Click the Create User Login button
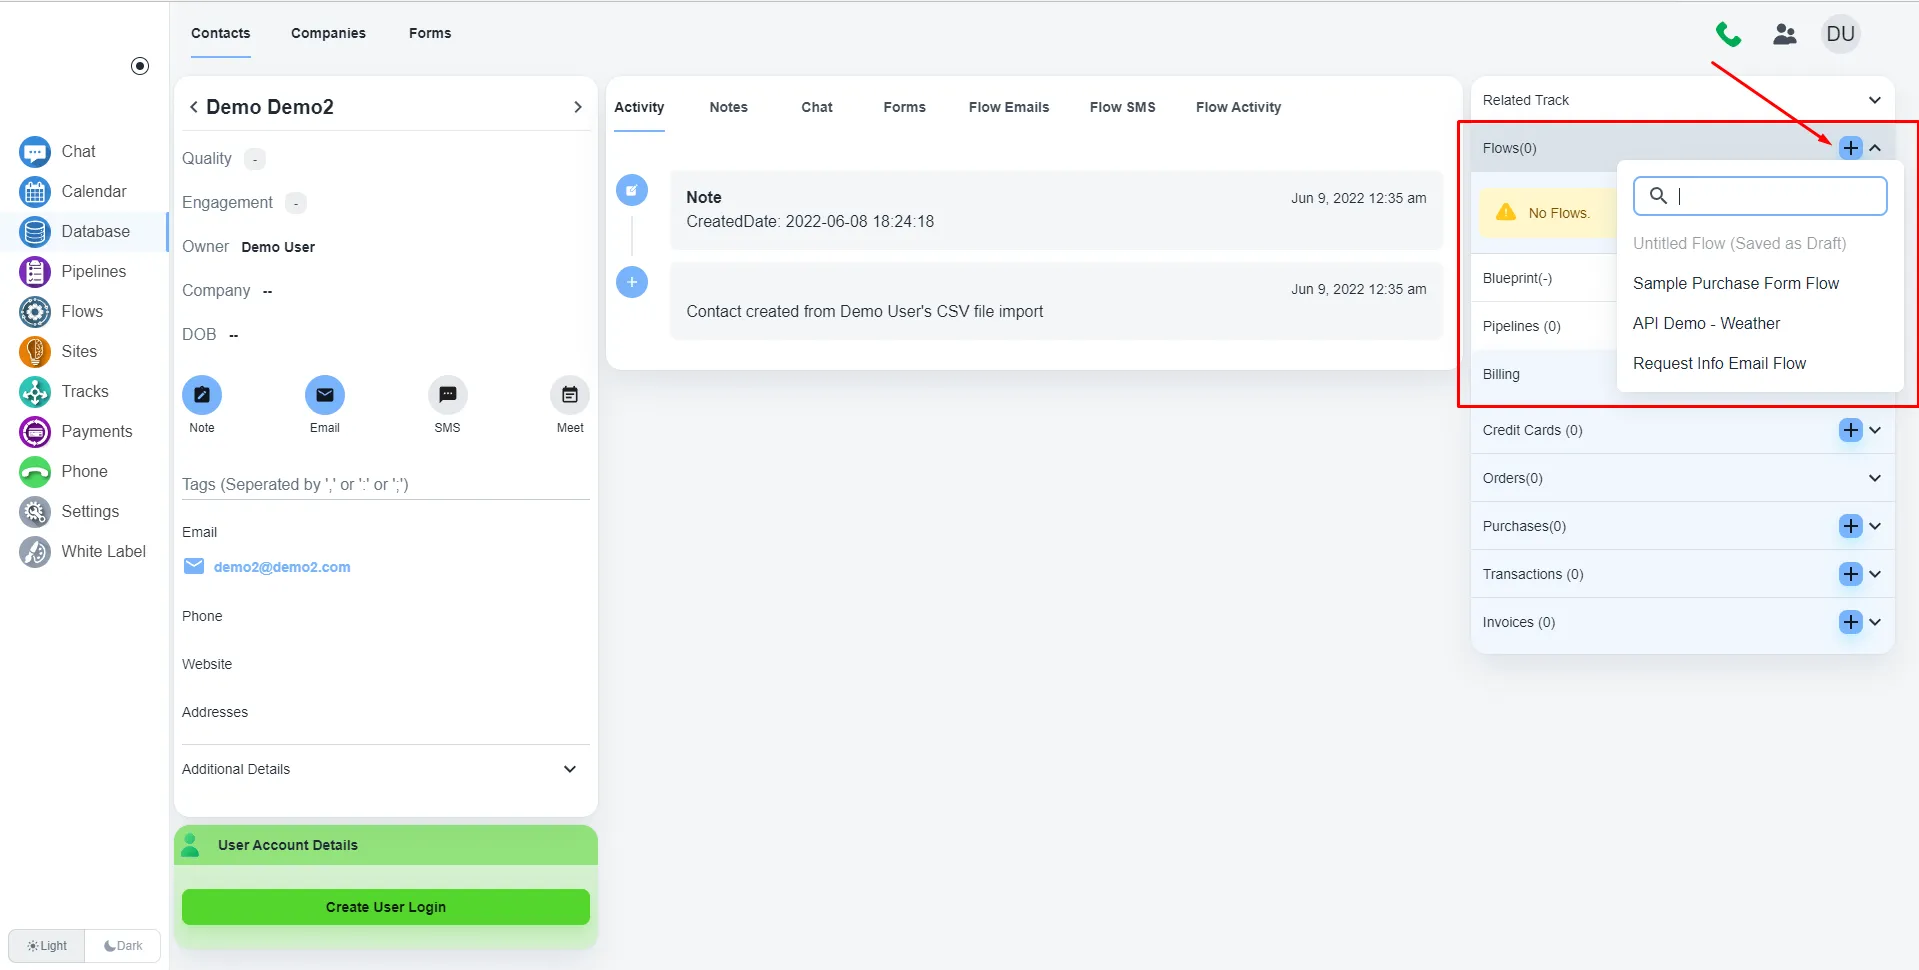 [x=386, y=907]
